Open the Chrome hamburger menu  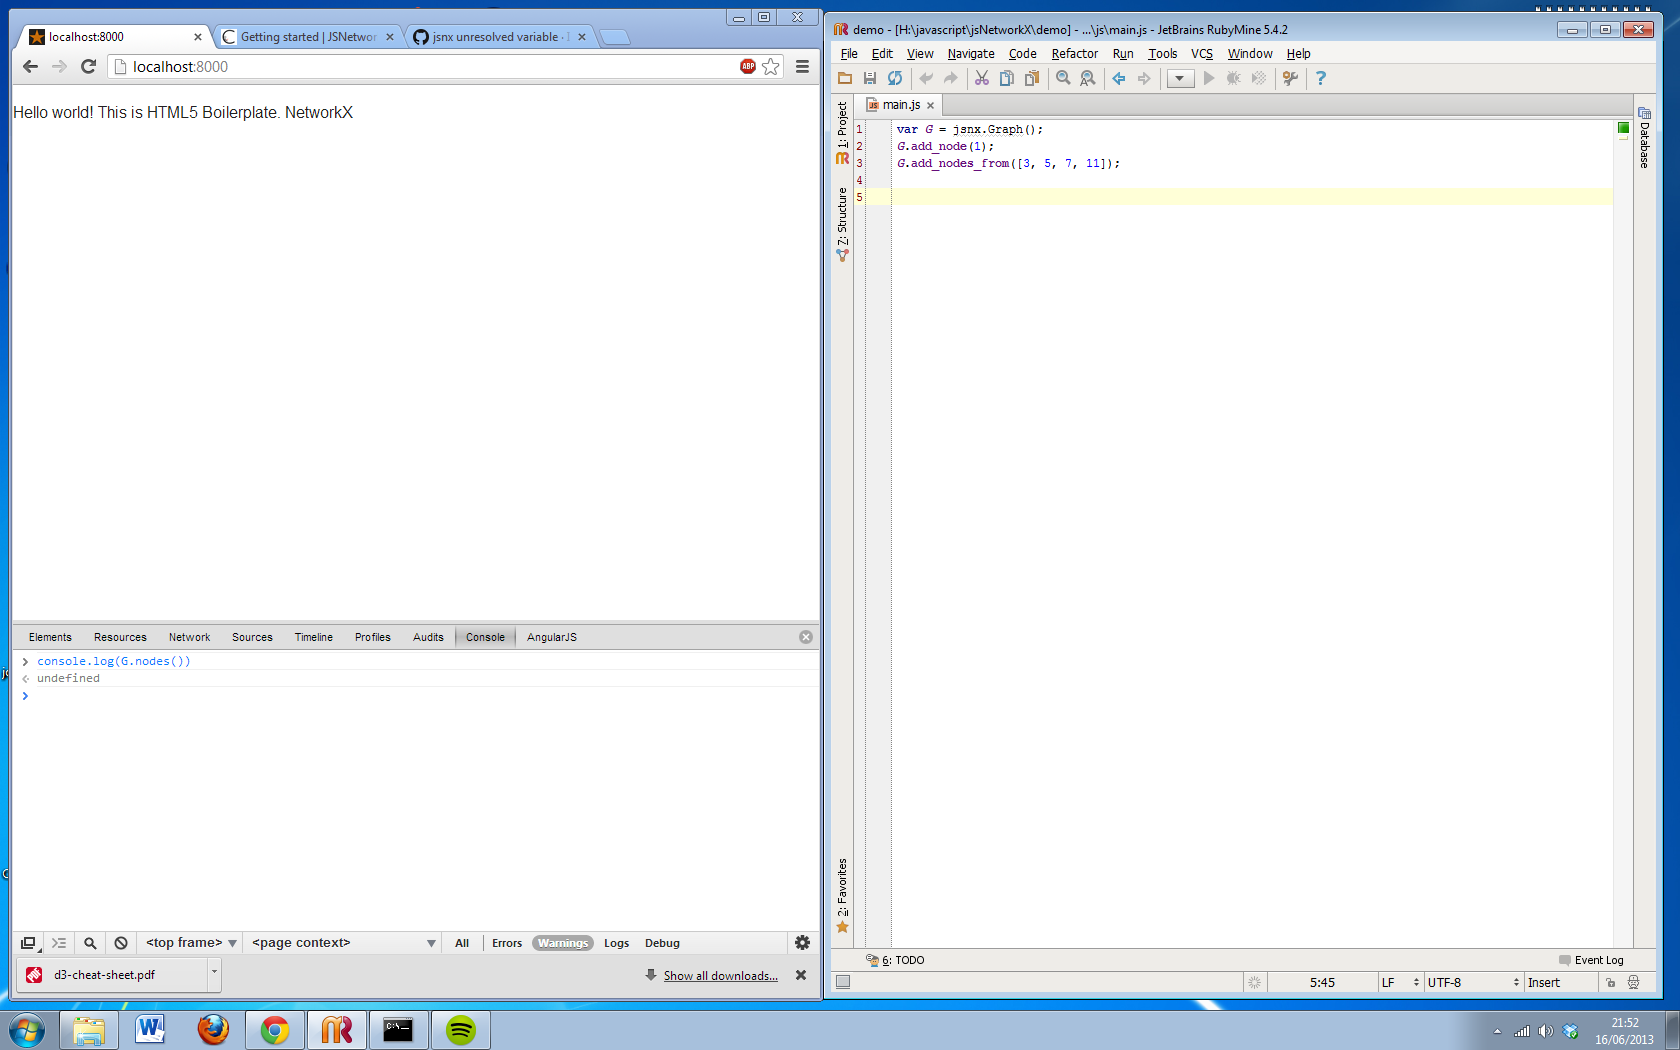point(802,66)
